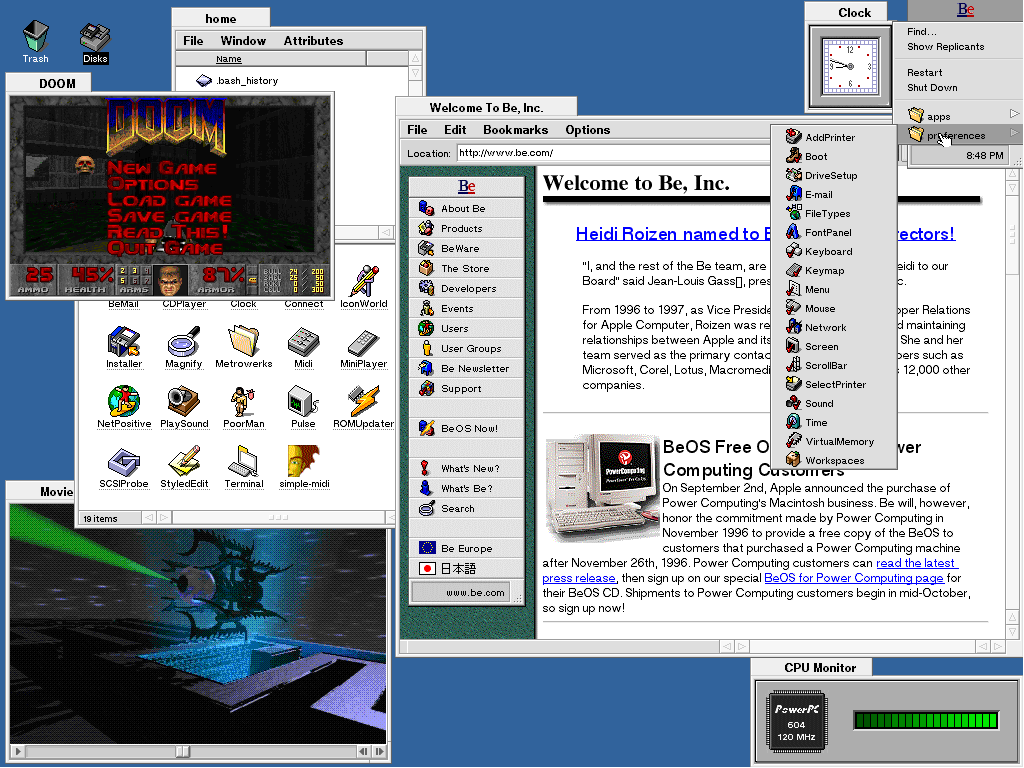This screenshot has height=768, width=1024.
Task: Open Be Newsletter sidebar link
Action: tap(467, 368)
